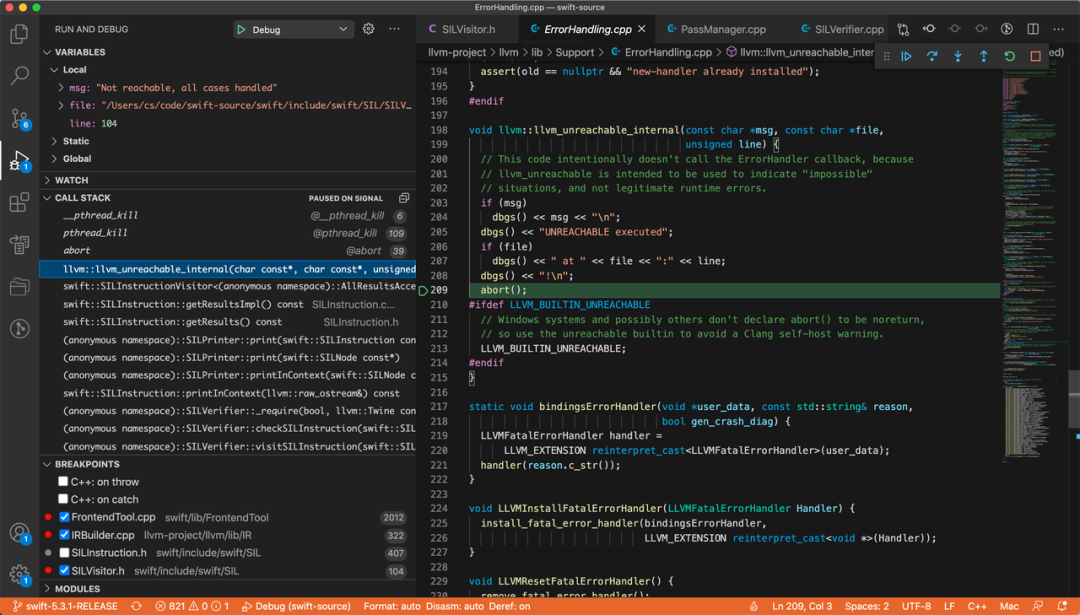This screenshot has width=1080, height=615.
Task: Click 'Ln 209, Col 3' in status bar
Action: tap(802, 606)
